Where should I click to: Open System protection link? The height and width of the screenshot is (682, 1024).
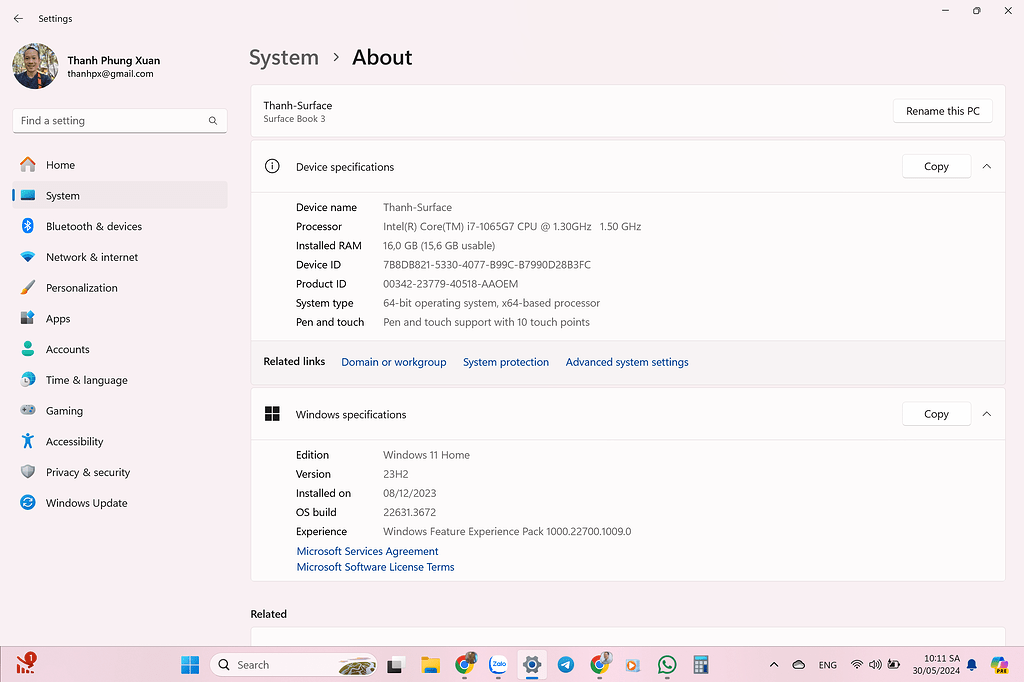pos(506,362)
